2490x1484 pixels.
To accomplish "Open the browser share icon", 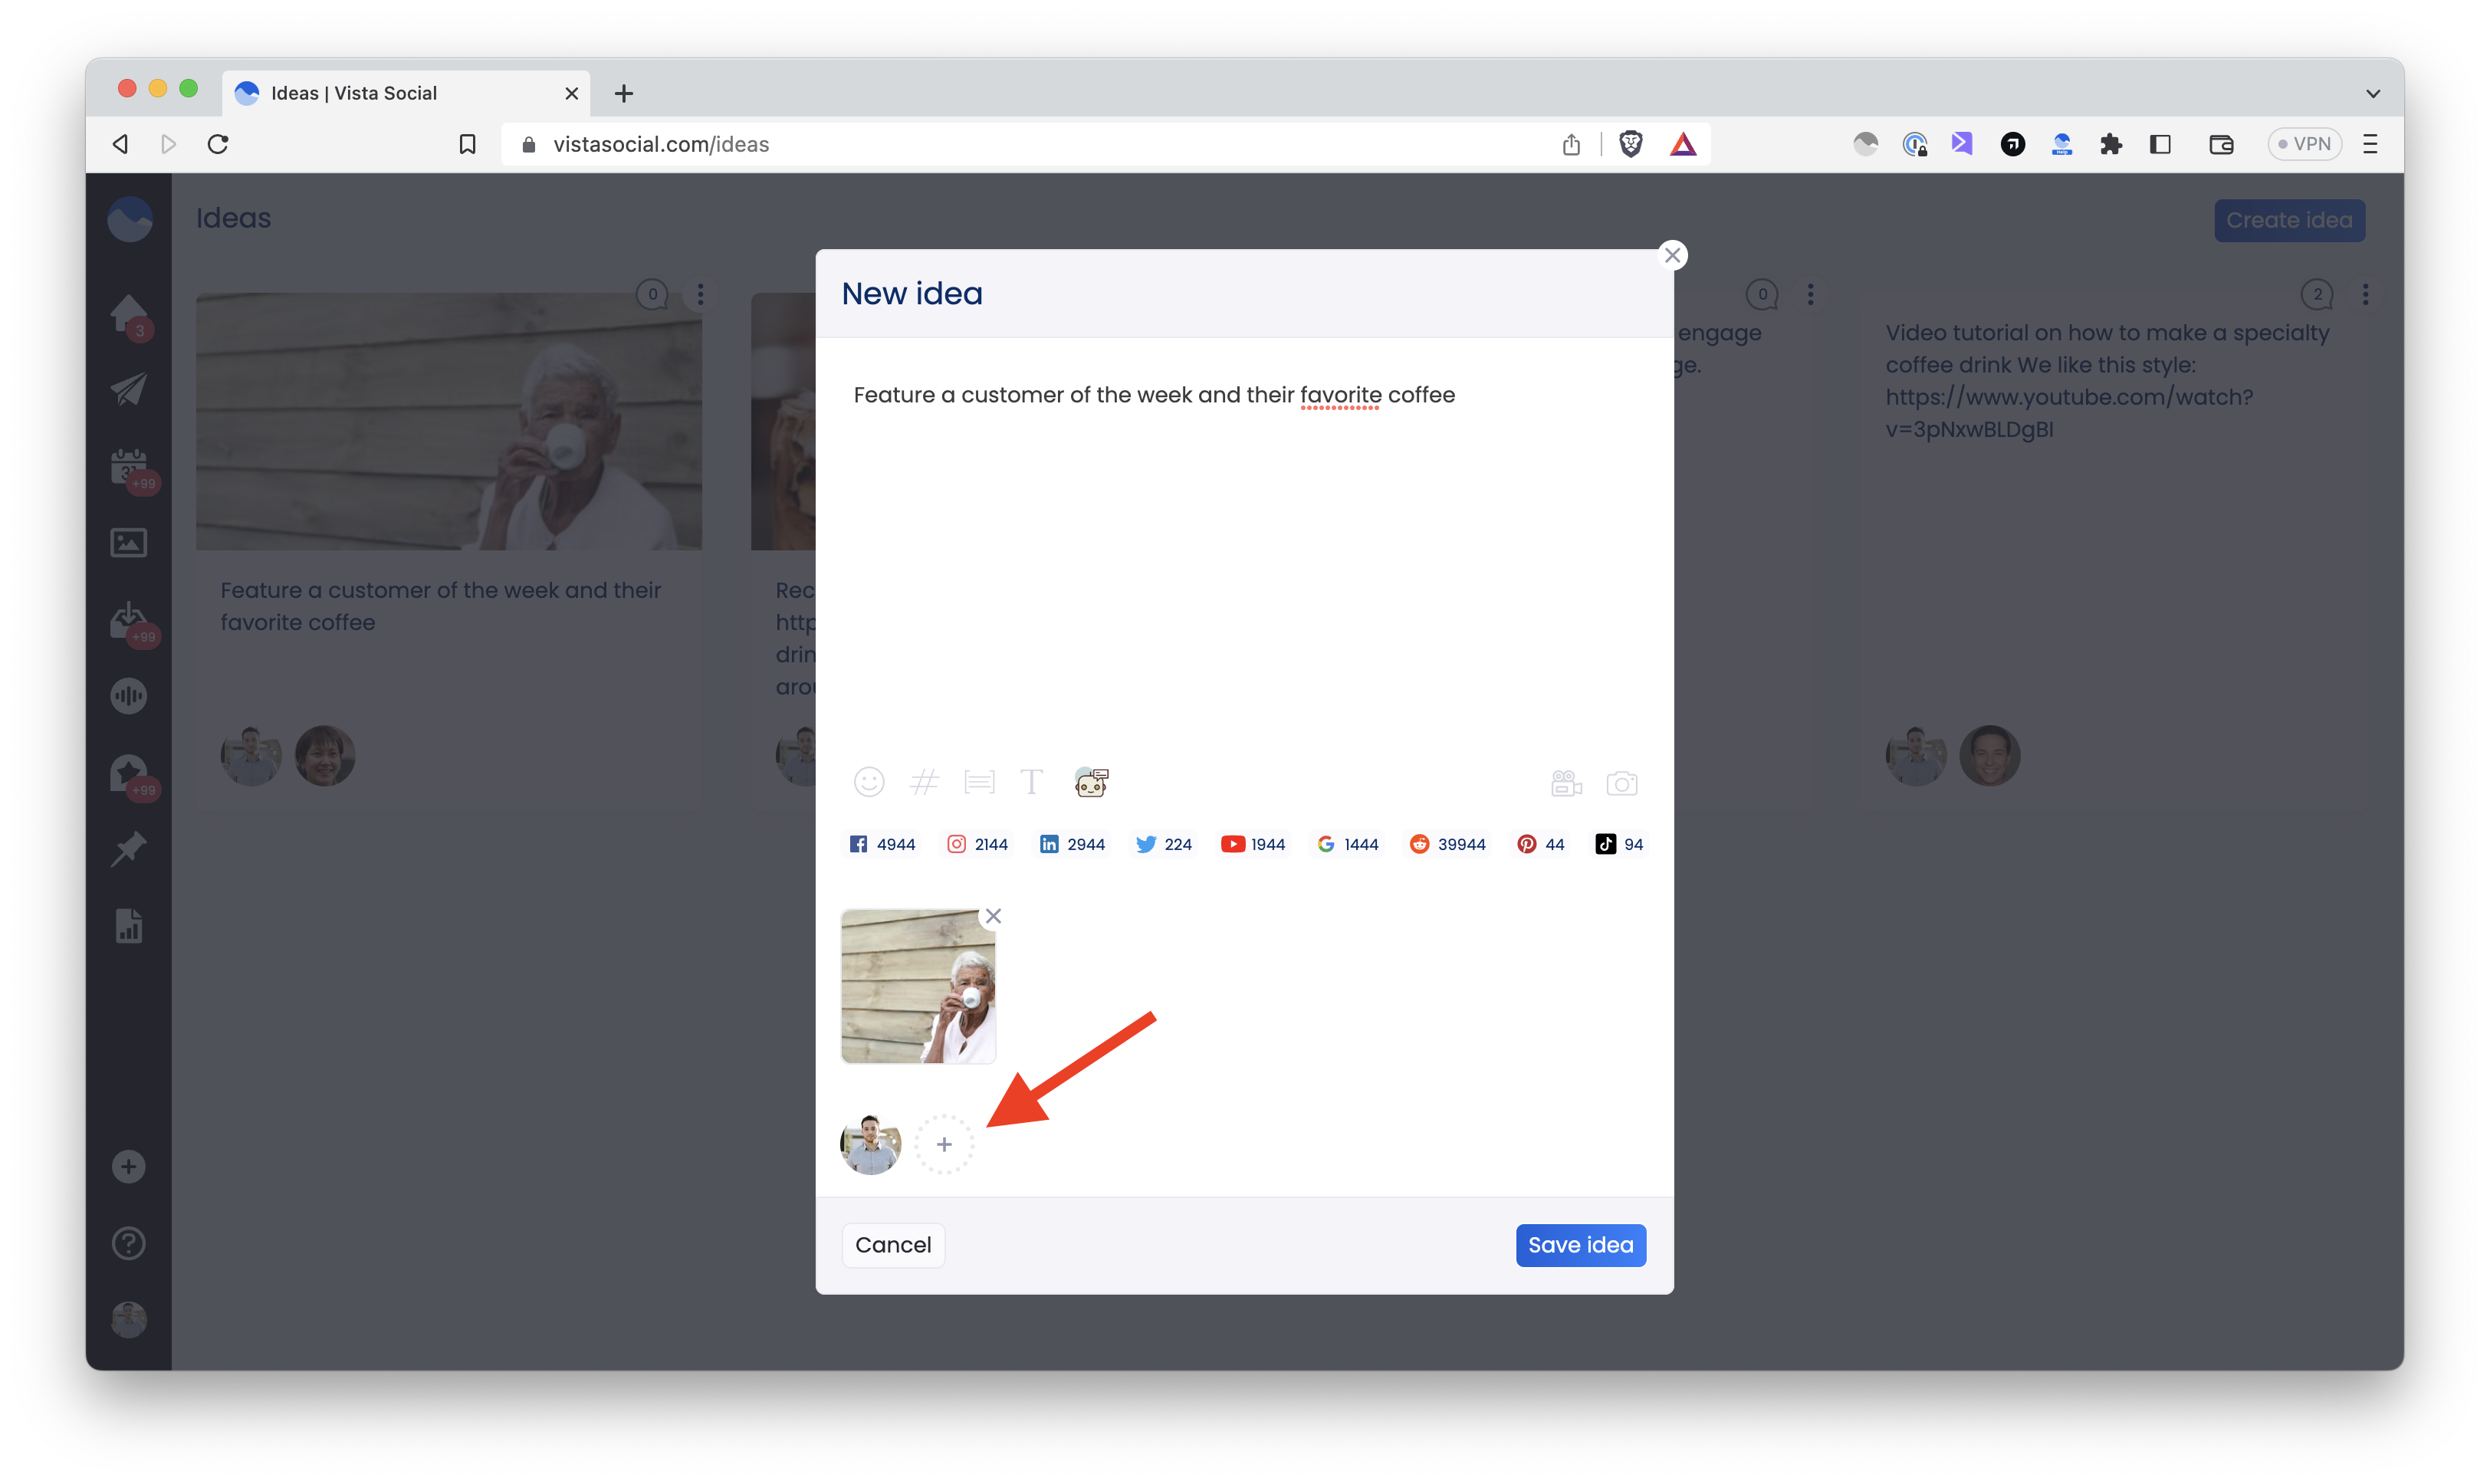I will [1571, 144].
